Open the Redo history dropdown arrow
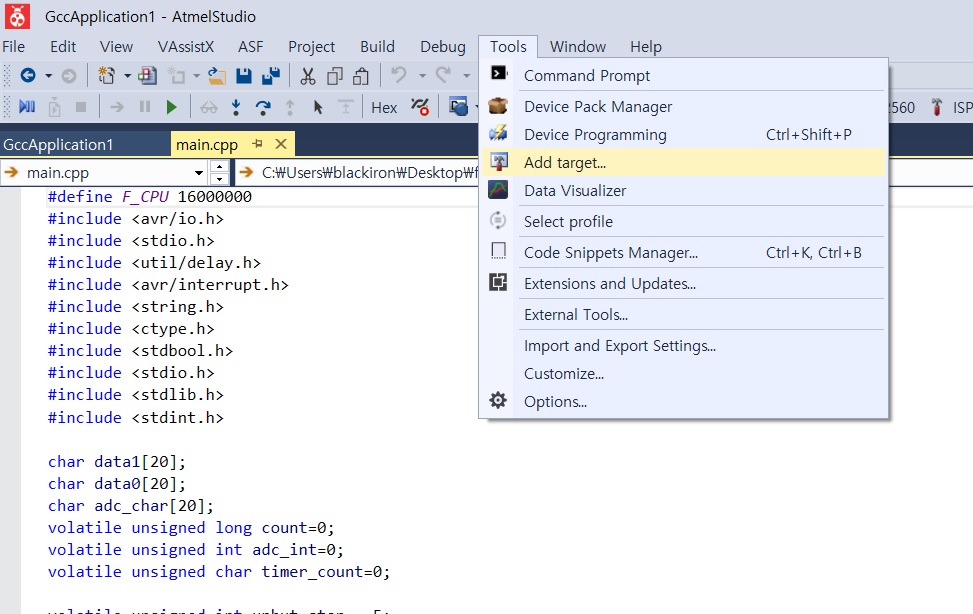This screenshot has height=614, width=973. [x=467, y=76]
